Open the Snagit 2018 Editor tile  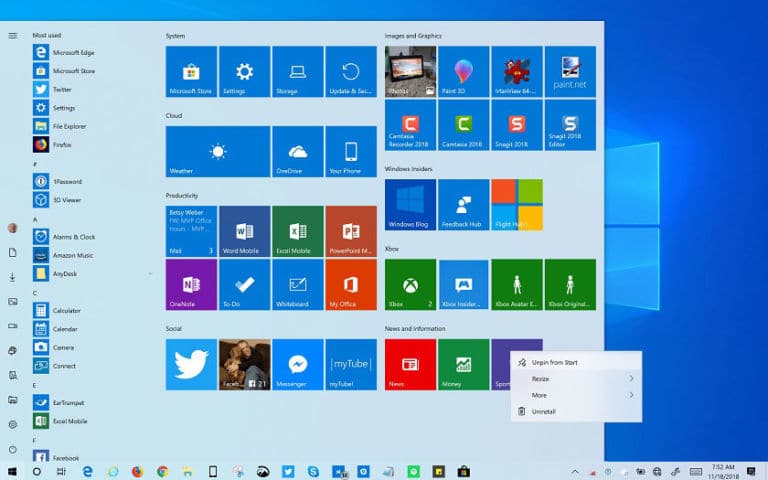[x=571, y=125]
